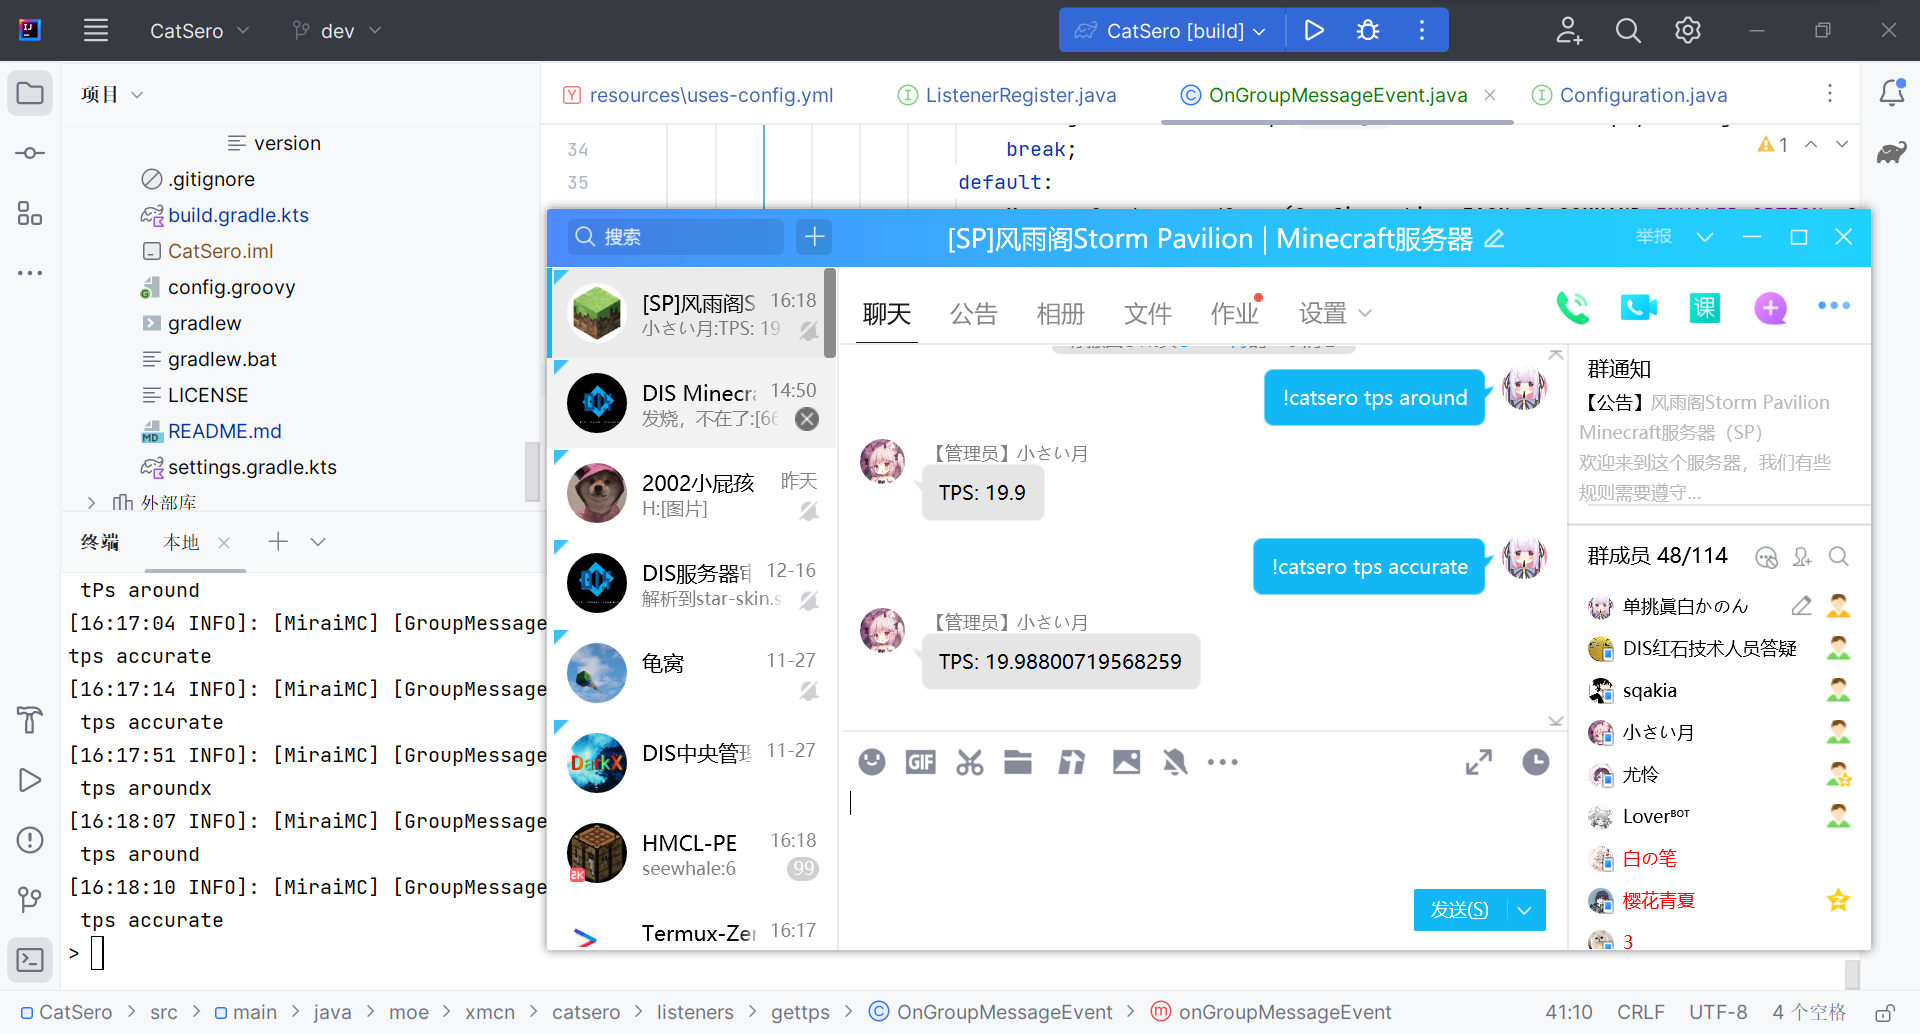
Task: Use the scissors screenshot tool in chat
Action: [969, 762]
